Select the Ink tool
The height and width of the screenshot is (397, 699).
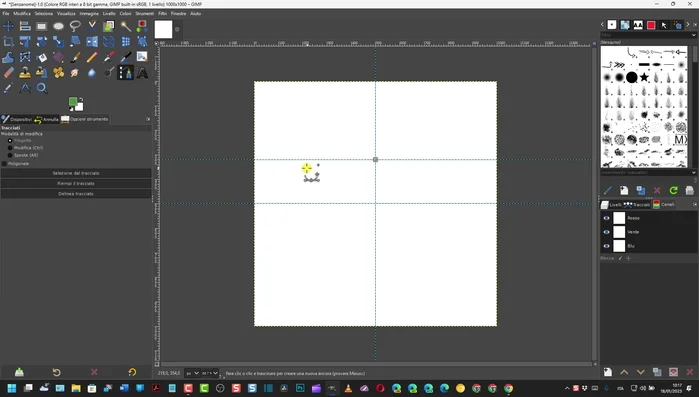pos(126,57)
